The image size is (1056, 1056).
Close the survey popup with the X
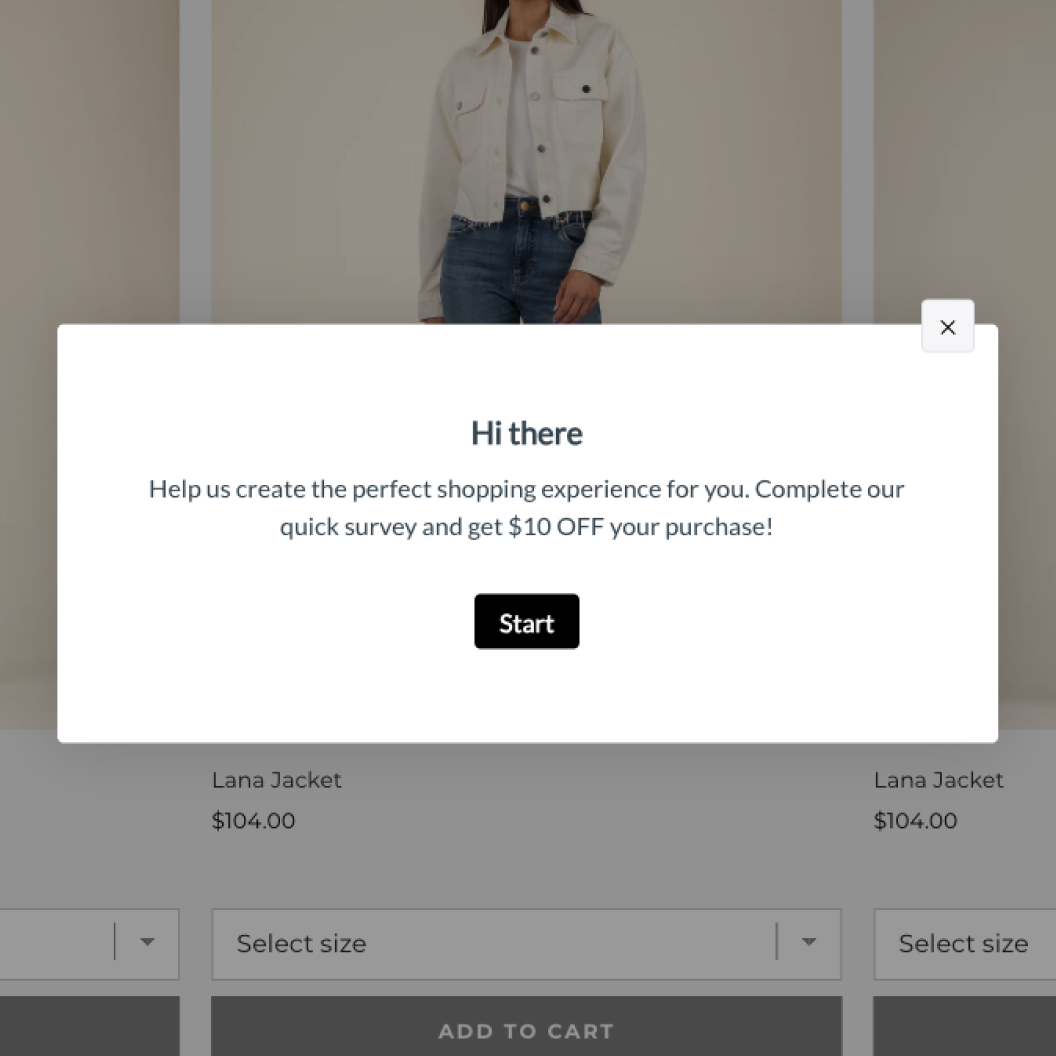(x=947, y=327)
